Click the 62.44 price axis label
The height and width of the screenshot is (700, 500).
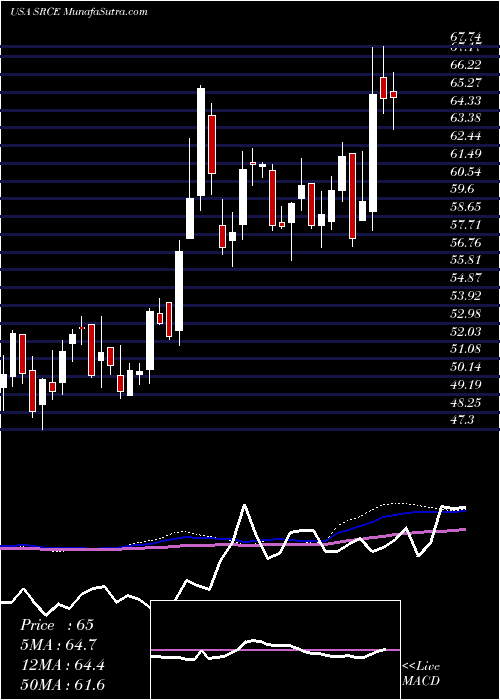466,136
